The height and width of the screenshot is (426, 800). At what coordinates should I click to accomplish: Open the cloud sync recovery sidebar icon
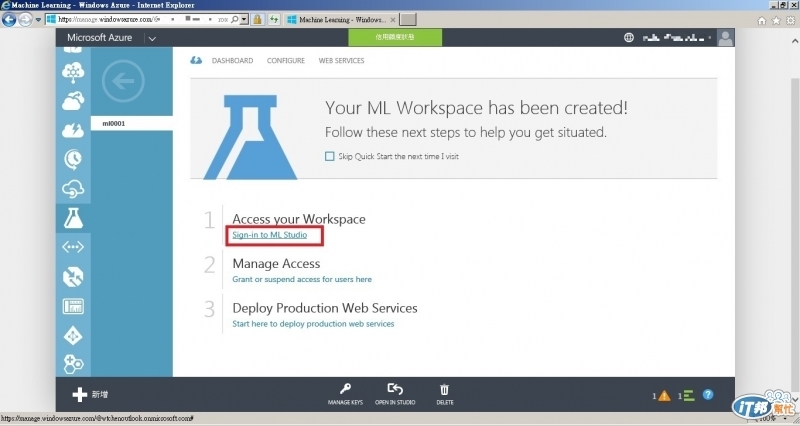click(73, 189)
